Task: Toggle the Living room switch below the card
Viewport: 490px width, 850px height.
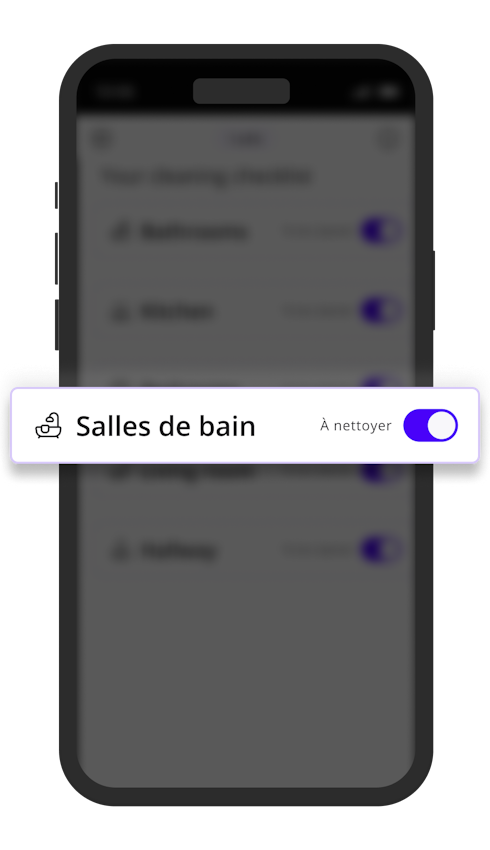Action: (x=381, y=473)
